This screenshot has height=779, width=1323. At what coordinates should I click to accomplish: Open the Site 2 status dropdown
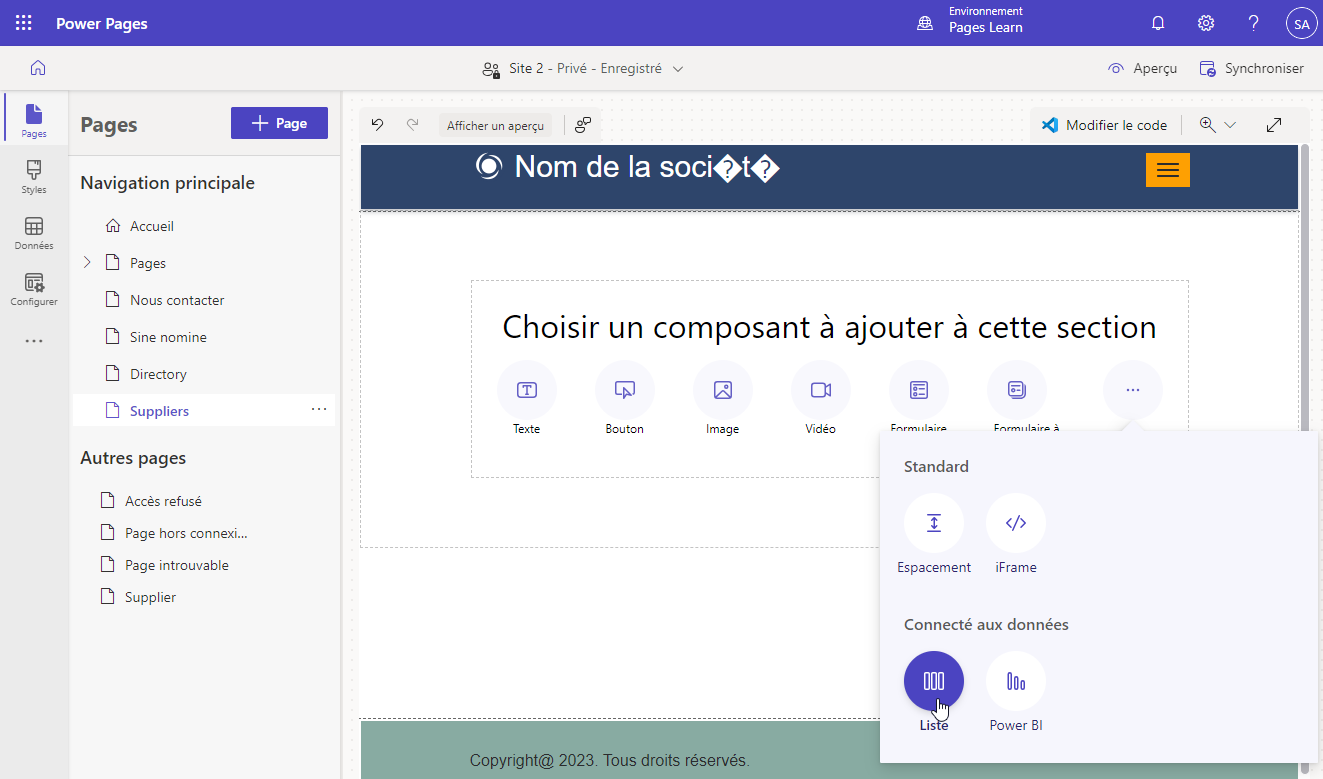click(x=678, y=69)
